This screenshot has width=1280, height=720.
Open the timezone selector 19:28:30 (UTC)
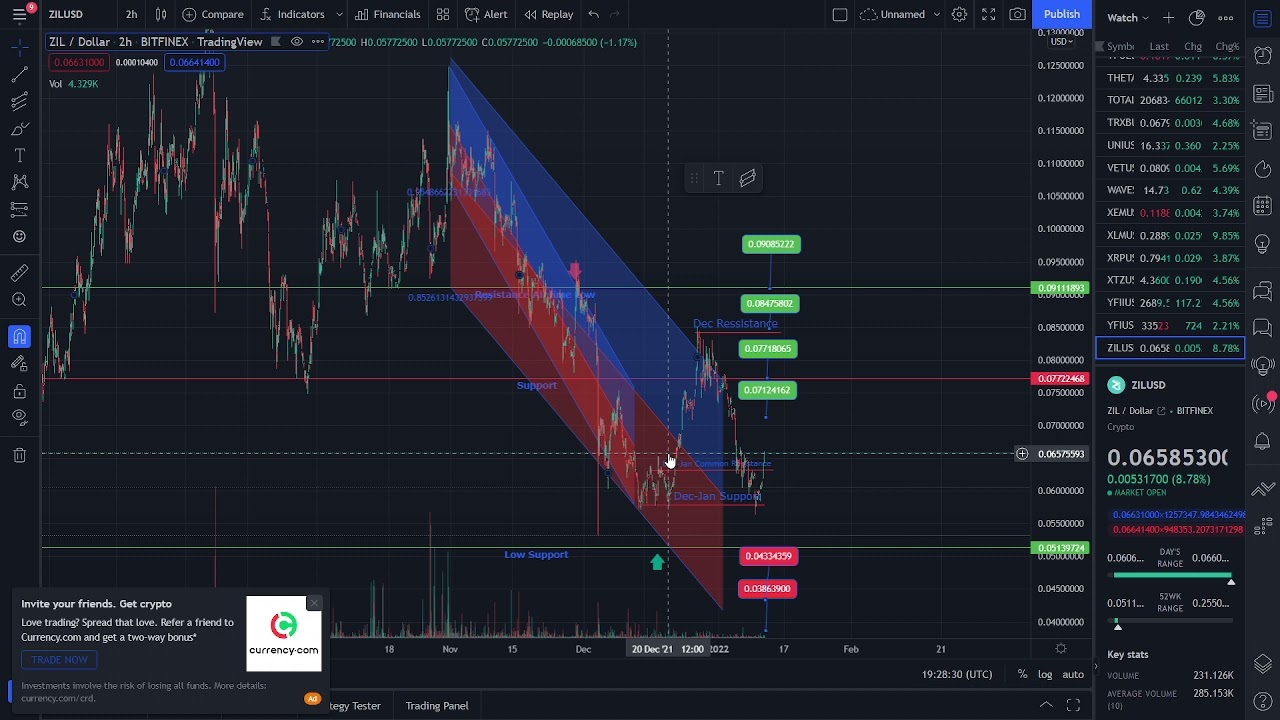click(957, 674)
